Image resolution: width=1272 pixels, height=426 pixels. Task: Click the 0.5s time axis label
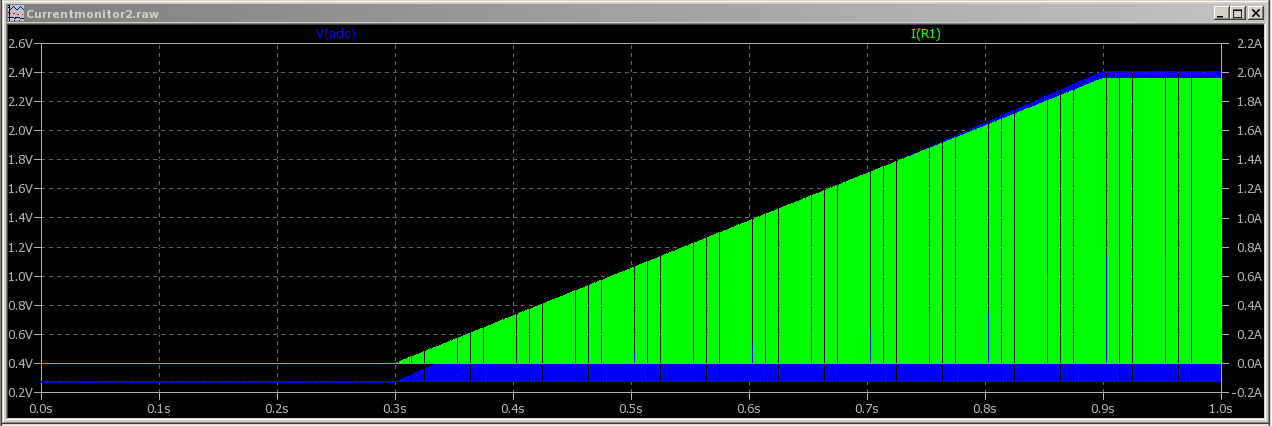pos(631,408)
